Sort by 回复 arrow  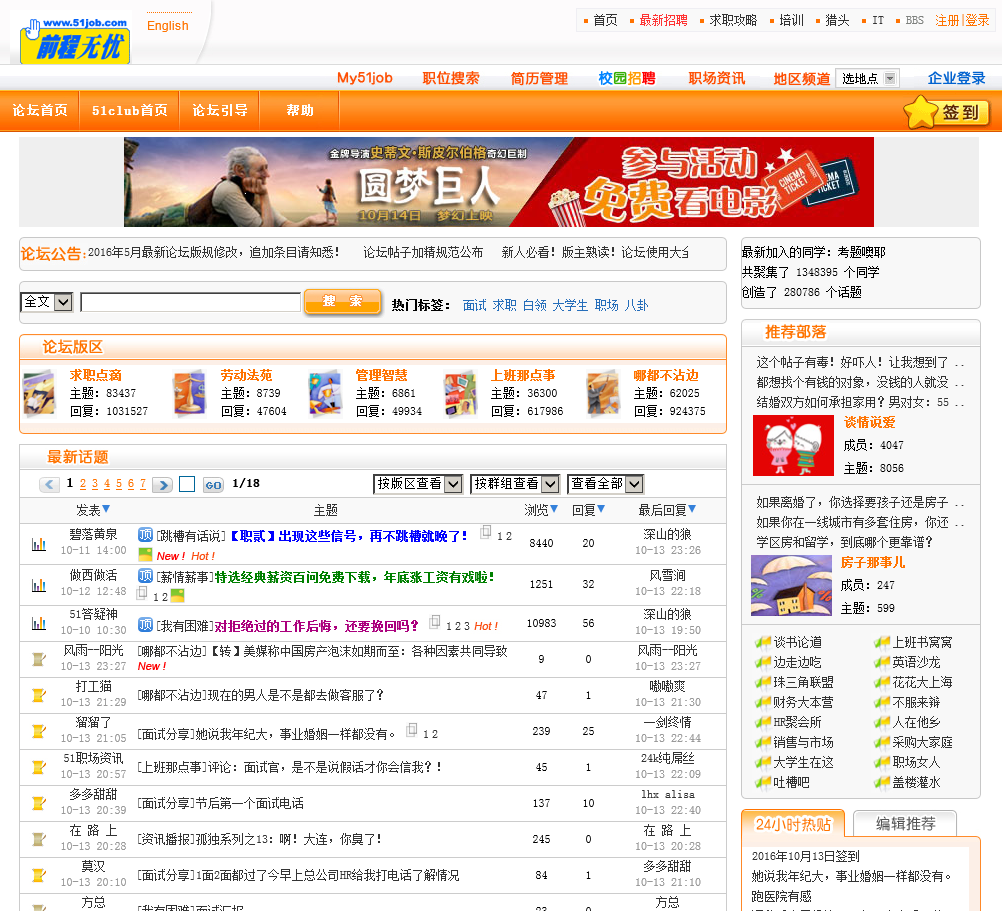pyautogui.click(x=601, y=509)
